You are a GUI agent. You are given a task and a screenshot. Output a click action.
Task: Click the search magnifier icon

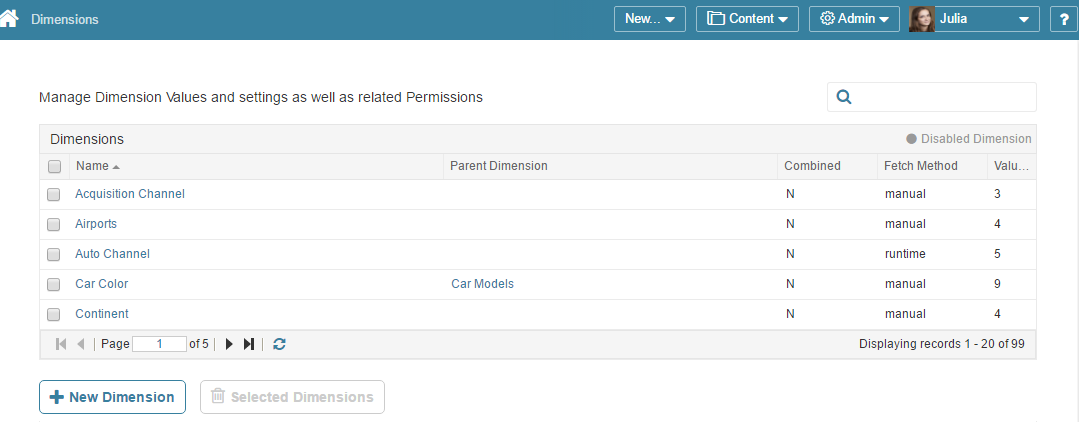click(843, 97)
